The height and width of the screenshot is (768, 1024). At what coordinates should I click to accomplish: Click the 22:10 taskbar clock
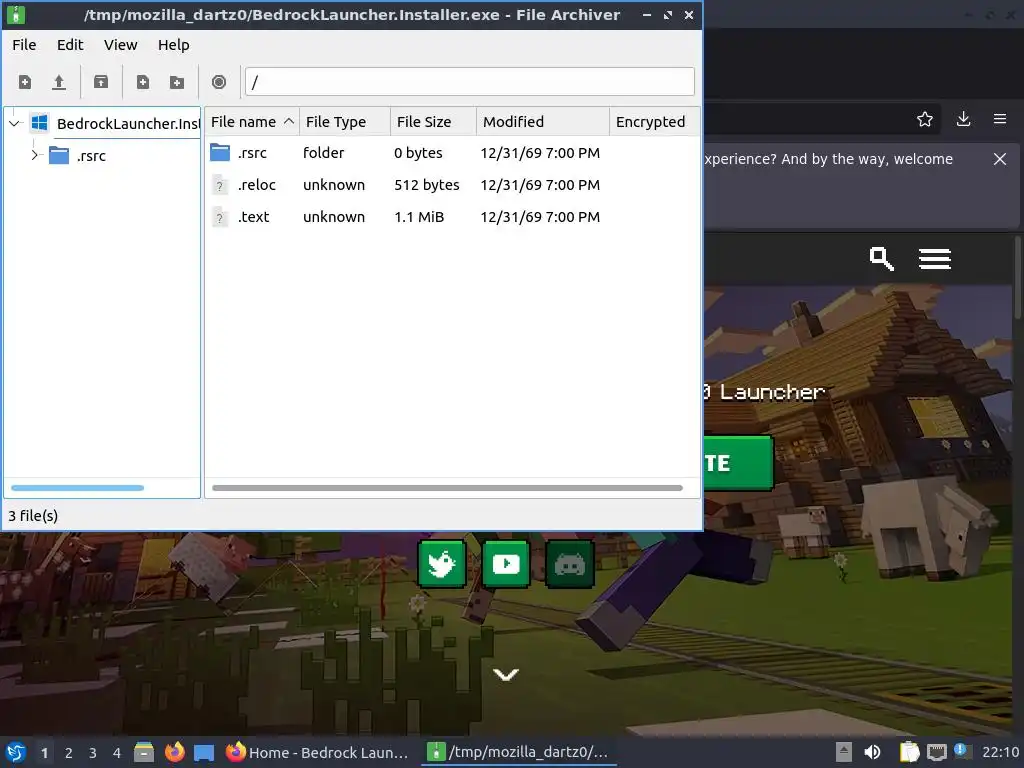1000,753
